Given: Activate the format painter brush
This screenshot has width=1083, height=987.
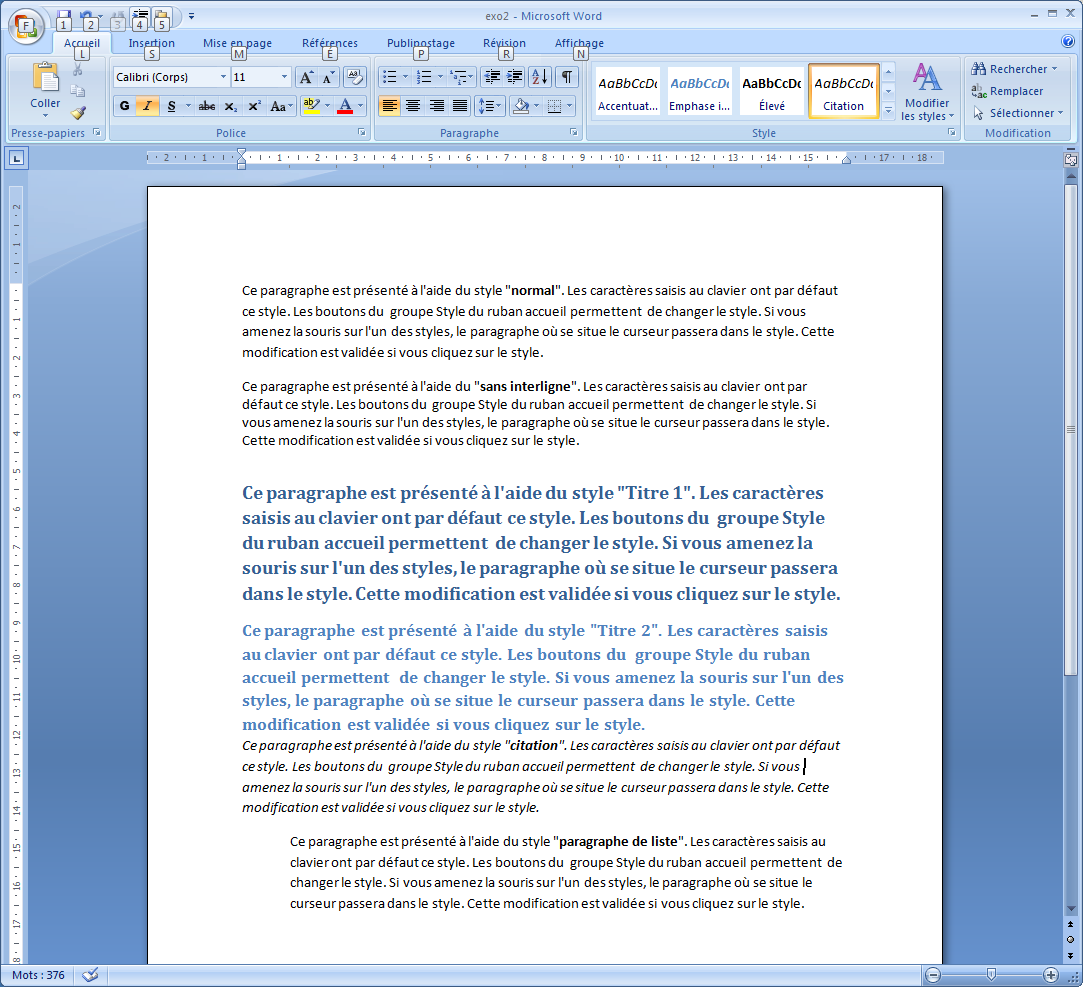Looking at the screenshot, I should pos(78,112).
